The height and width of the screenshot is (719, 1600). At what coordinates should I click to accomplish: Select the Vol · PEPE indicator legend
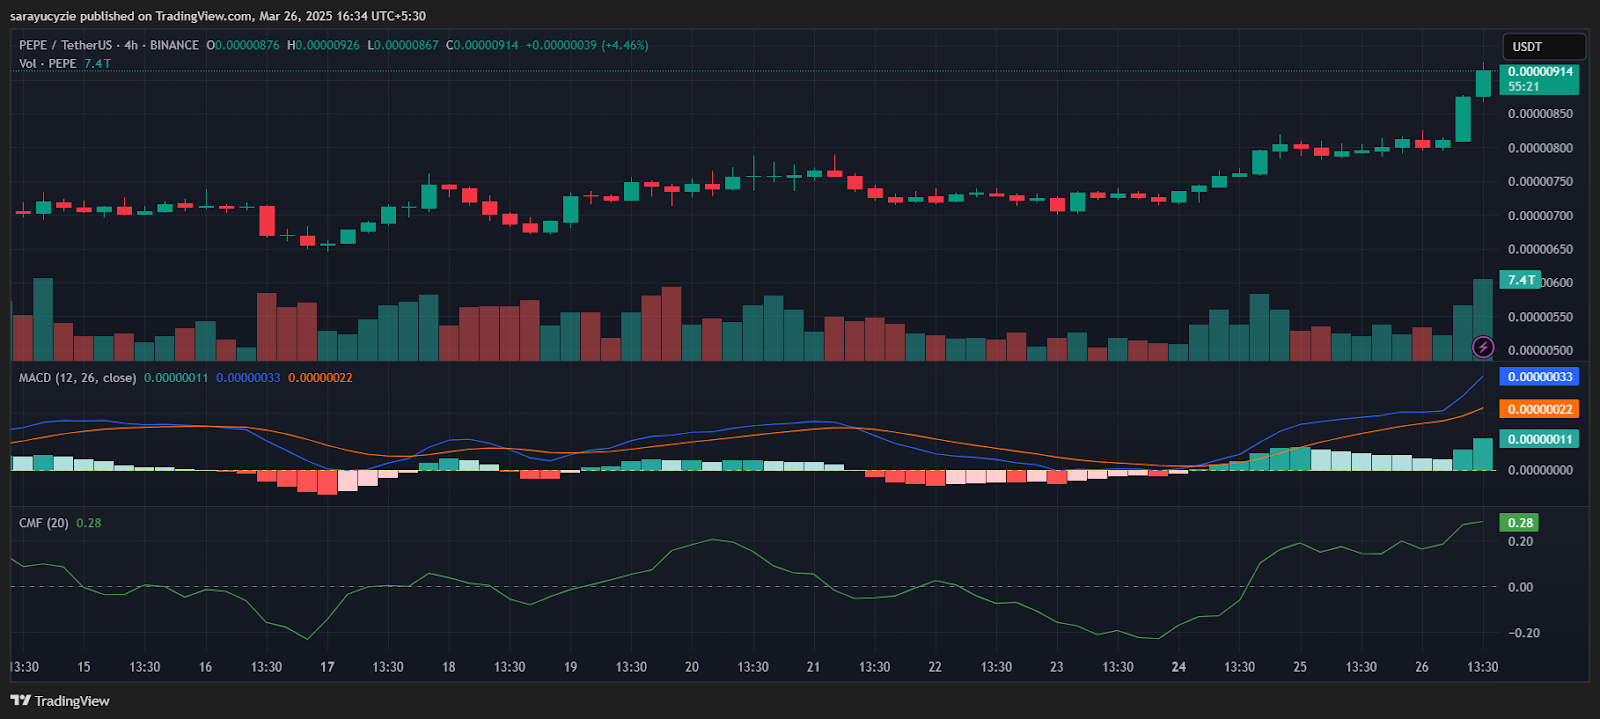click(x=47, y=64)
